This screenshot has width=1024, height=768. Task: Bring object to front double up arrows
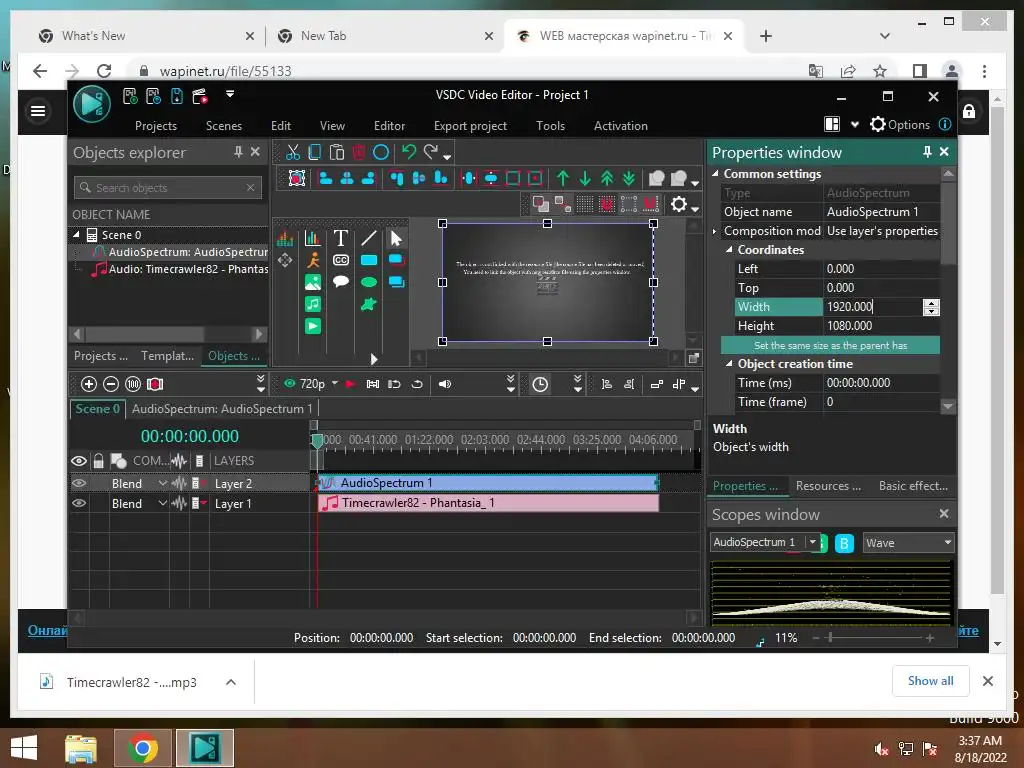(x=607, y=178)
